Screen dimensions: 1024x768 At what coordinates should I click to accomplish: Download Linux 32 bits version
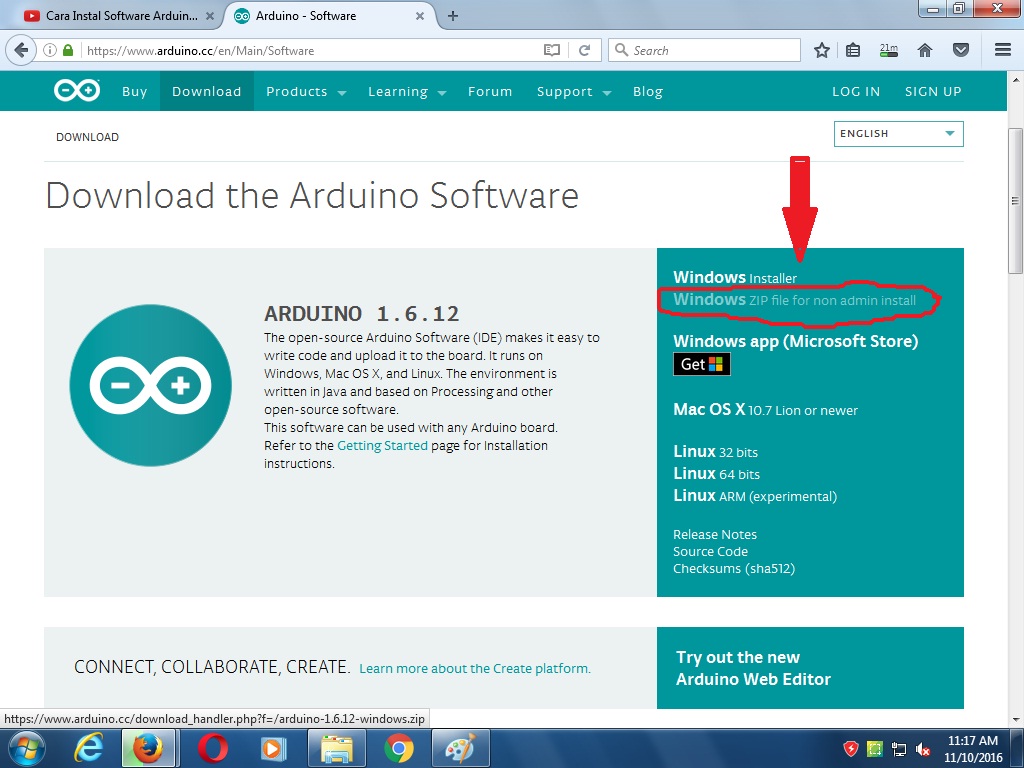(715, 451)
